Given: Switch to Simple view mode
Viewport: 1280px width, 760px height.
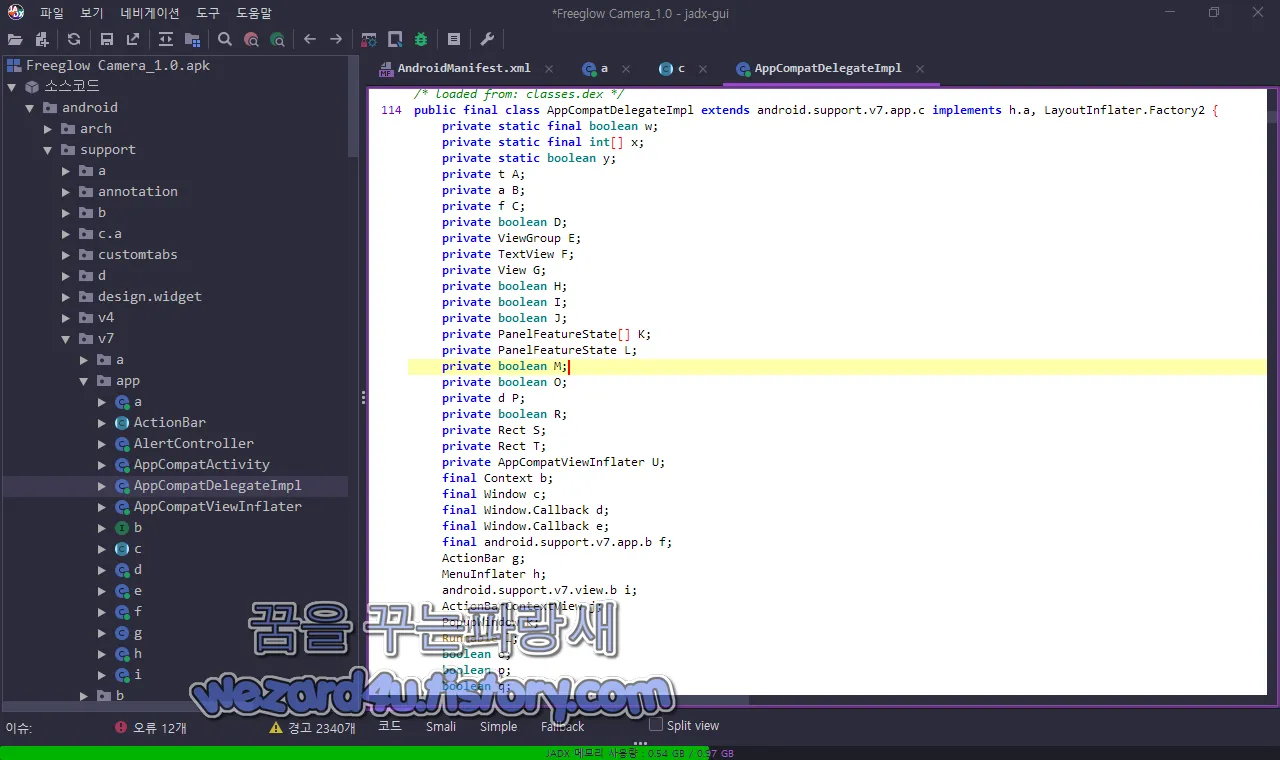Looking at the screenshot, I should tap(498, 727).
